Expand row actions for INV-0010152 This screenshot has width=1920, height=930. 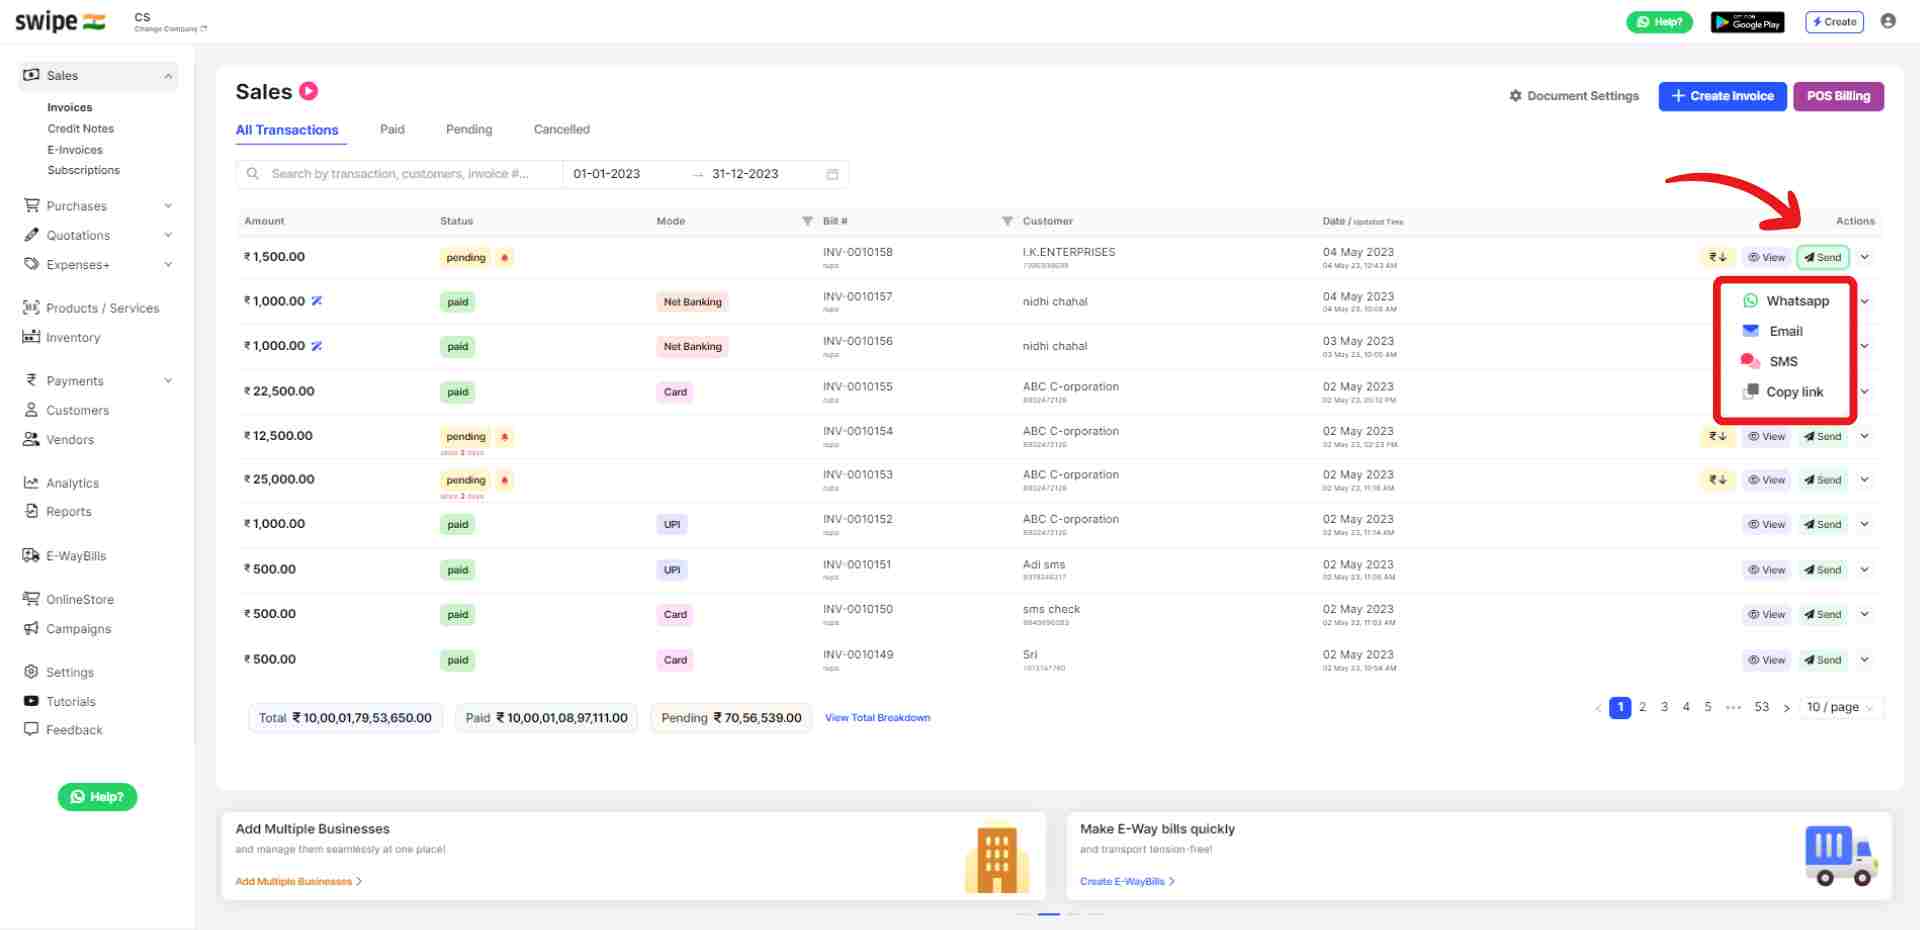[1865, 524]
